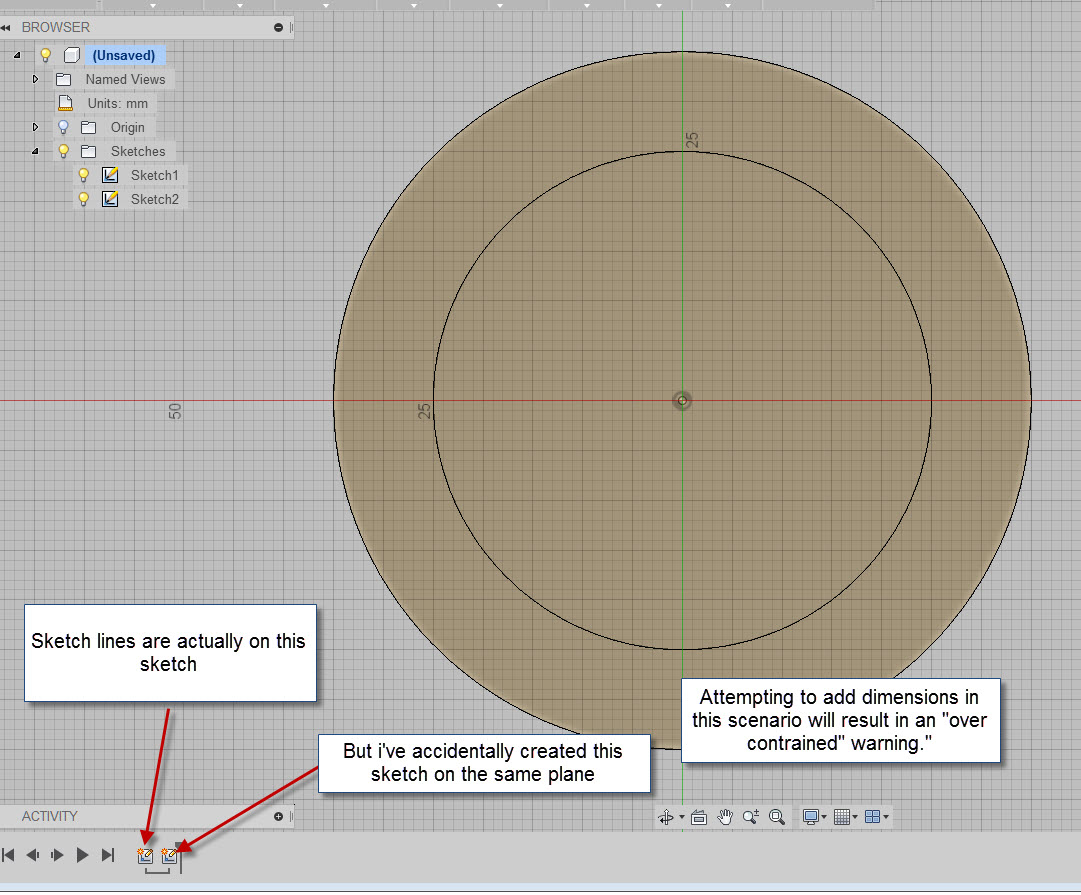Select first sketch feature in timeline

[x=145, y=856]
